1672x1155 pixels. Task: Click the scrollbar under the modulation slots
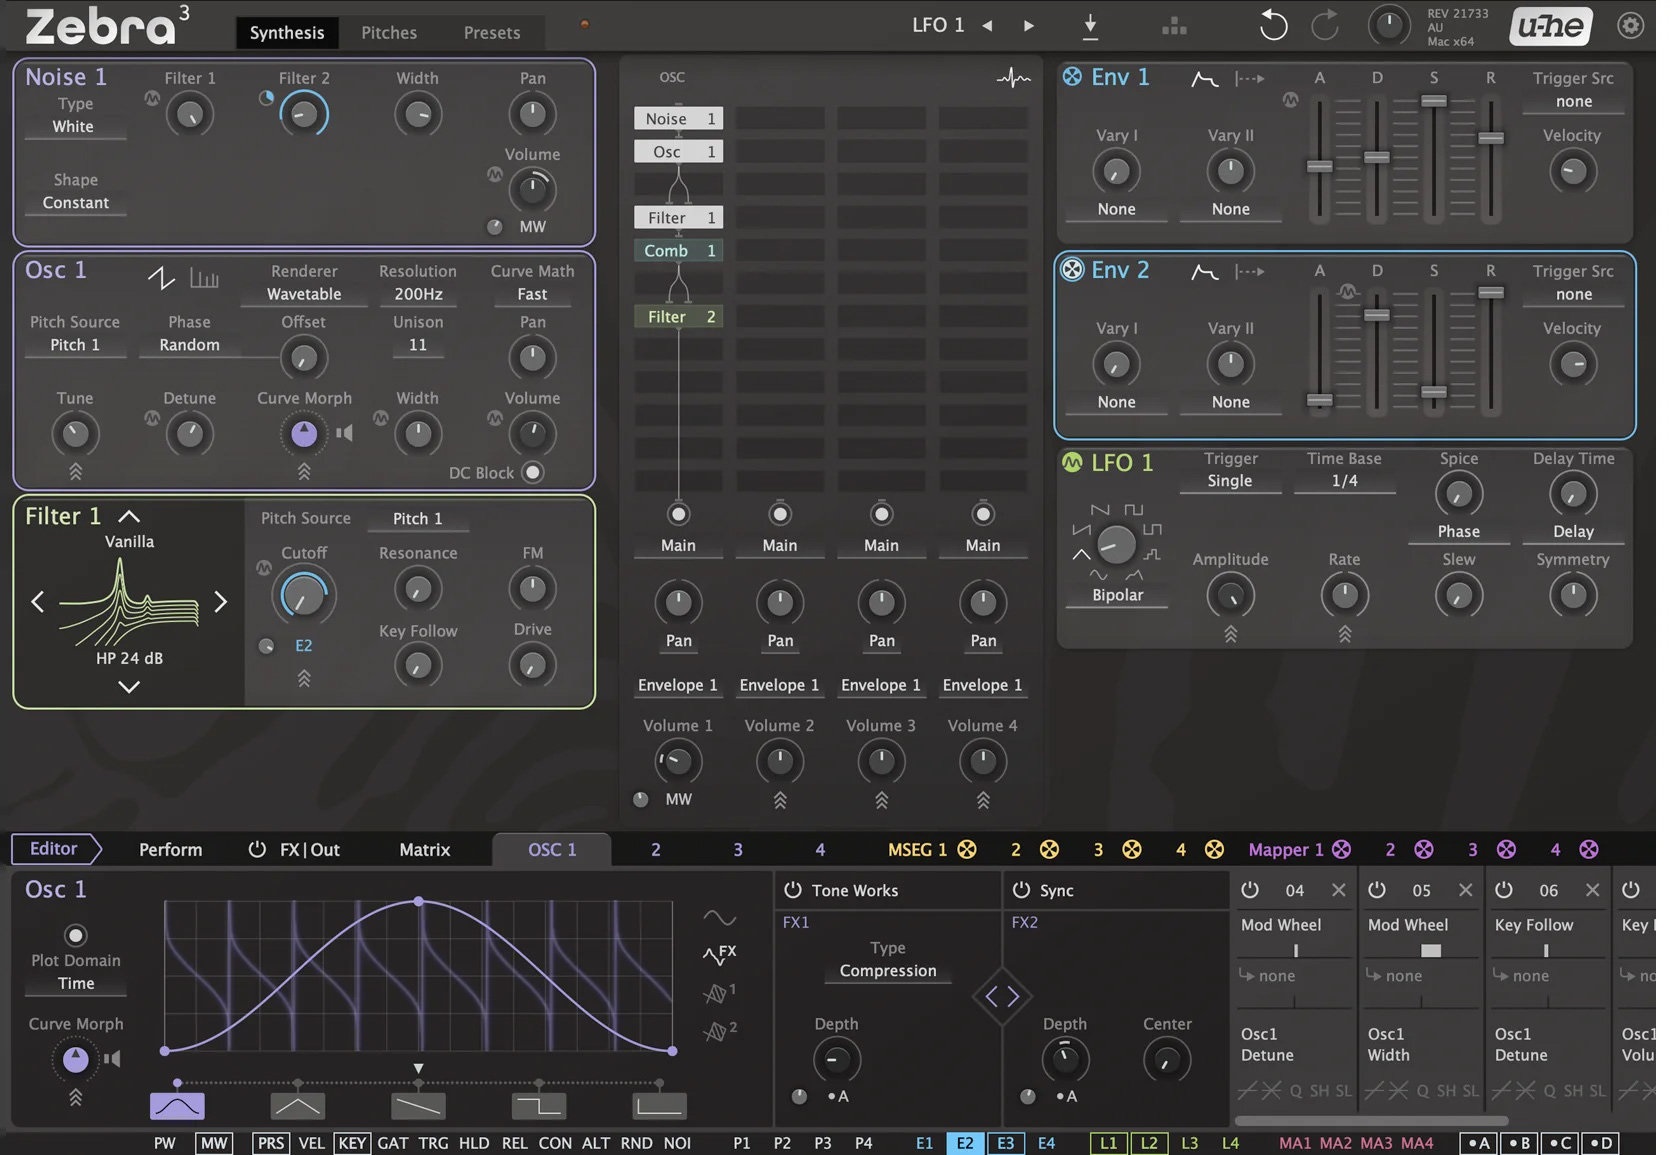tap(1372, 1120)
